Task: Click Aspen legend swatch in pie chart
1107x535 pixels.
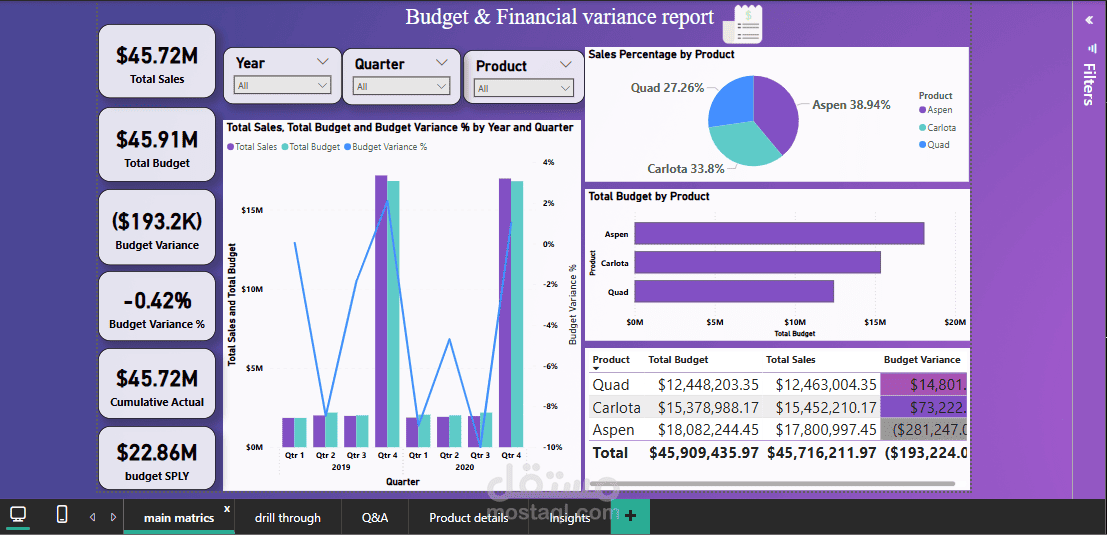Action: coord(923,110)
